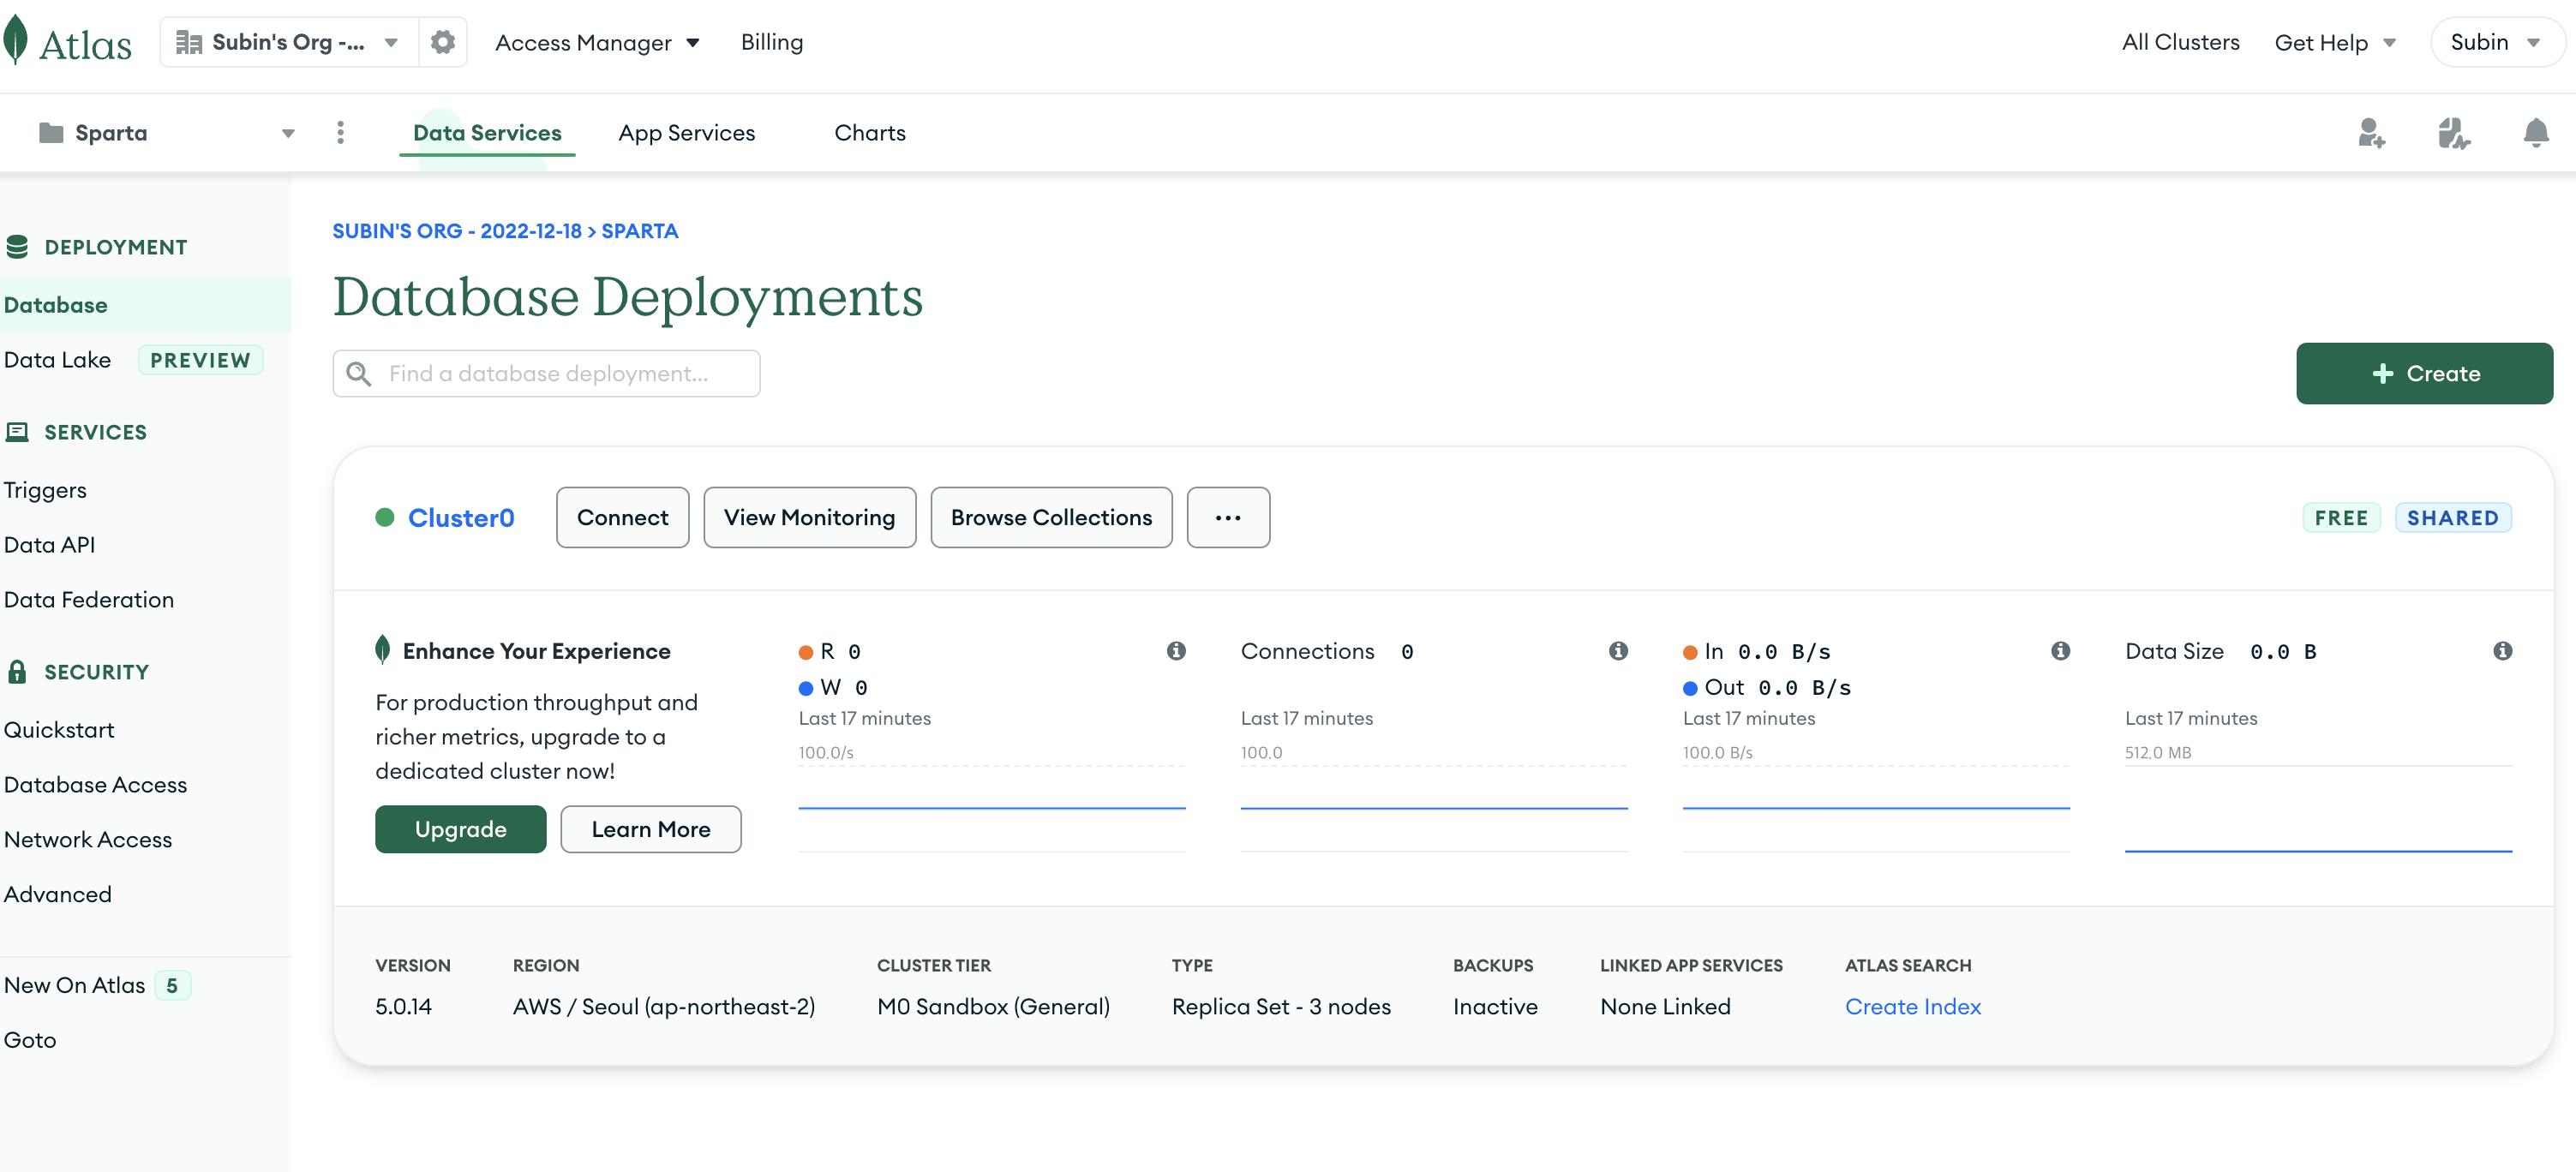Show info for Connections metric

click(1618, 651)
